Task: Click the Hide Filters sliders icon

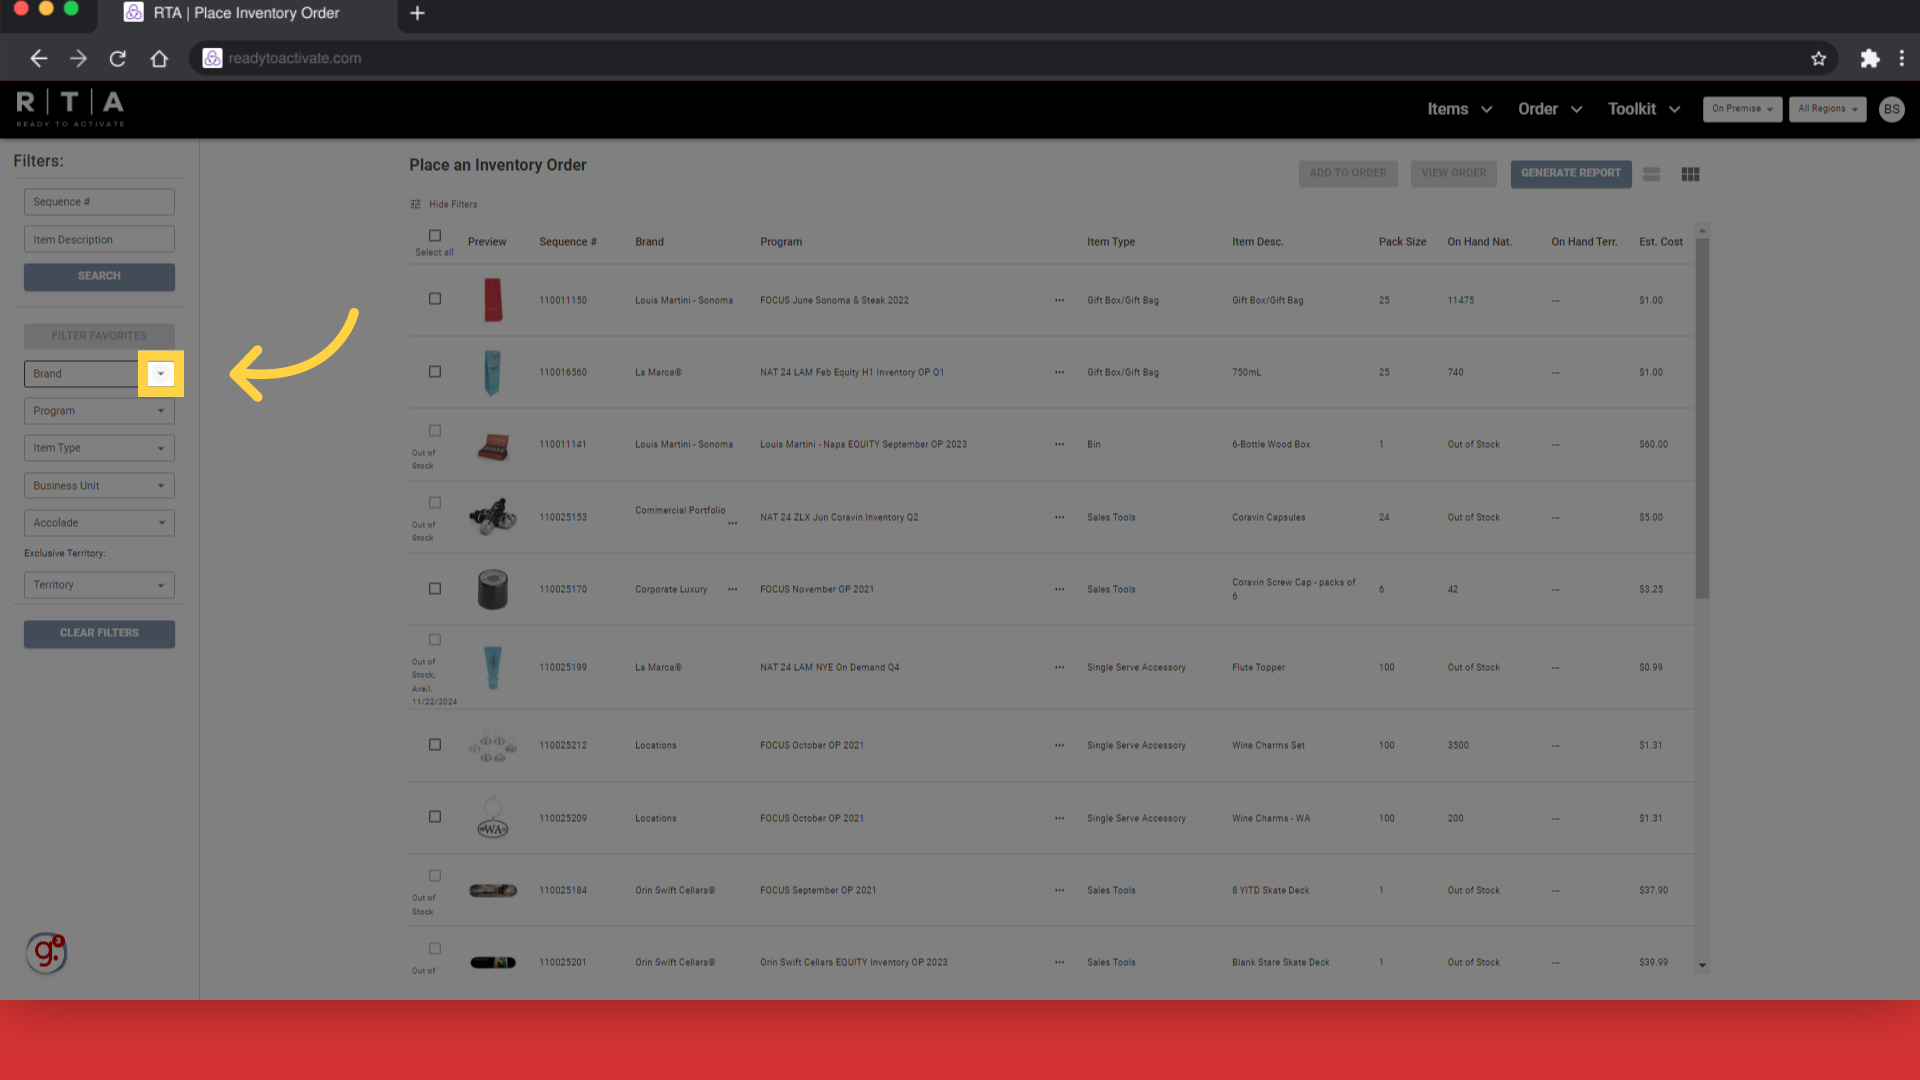Action: tap(415, 204)
